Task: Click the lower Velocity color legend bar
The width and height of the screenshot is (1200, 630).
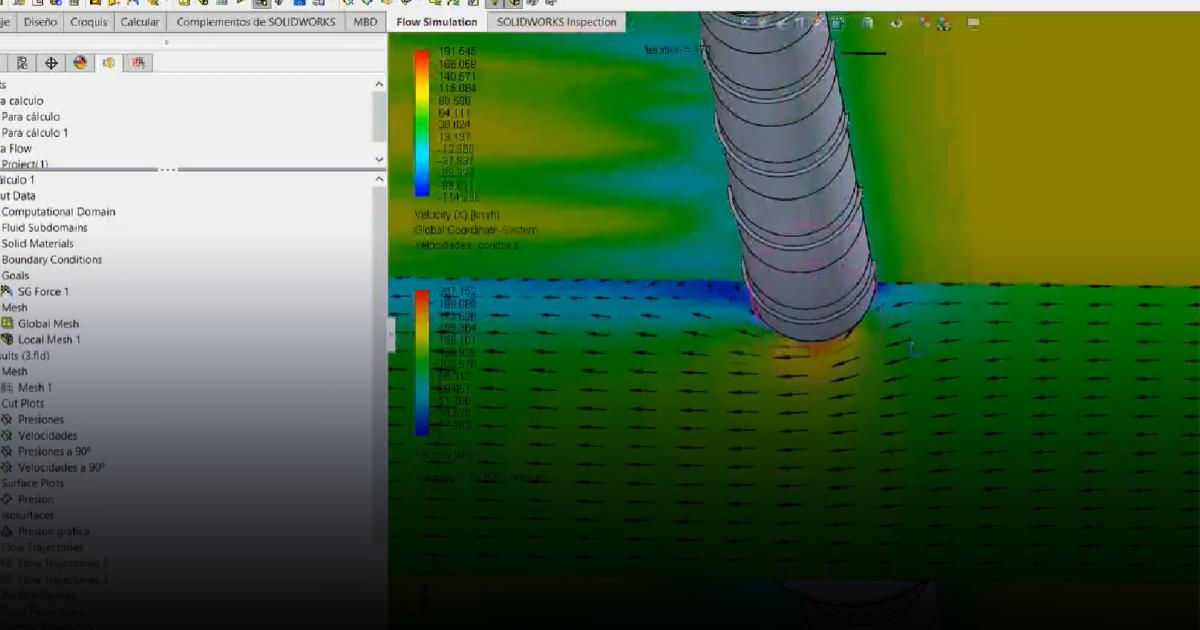Action: pos(422,362)
